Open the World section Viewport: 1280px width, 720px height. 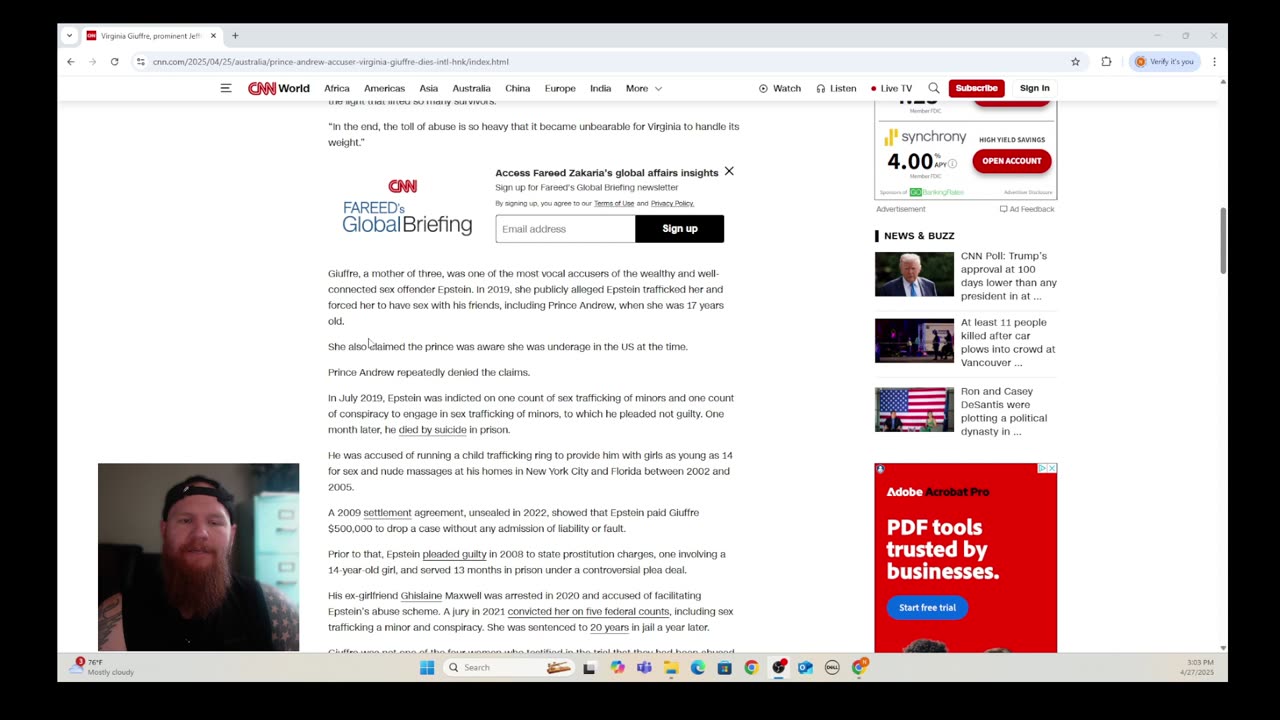pyautogui.click(x=294, y=88)
